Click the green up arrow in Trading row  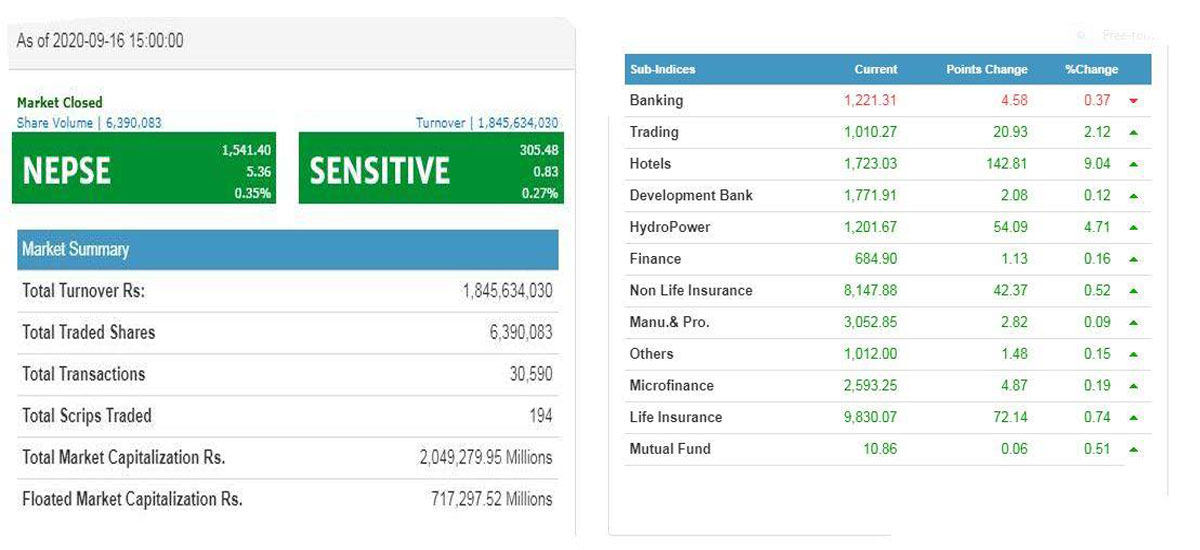pos(1133,132)
